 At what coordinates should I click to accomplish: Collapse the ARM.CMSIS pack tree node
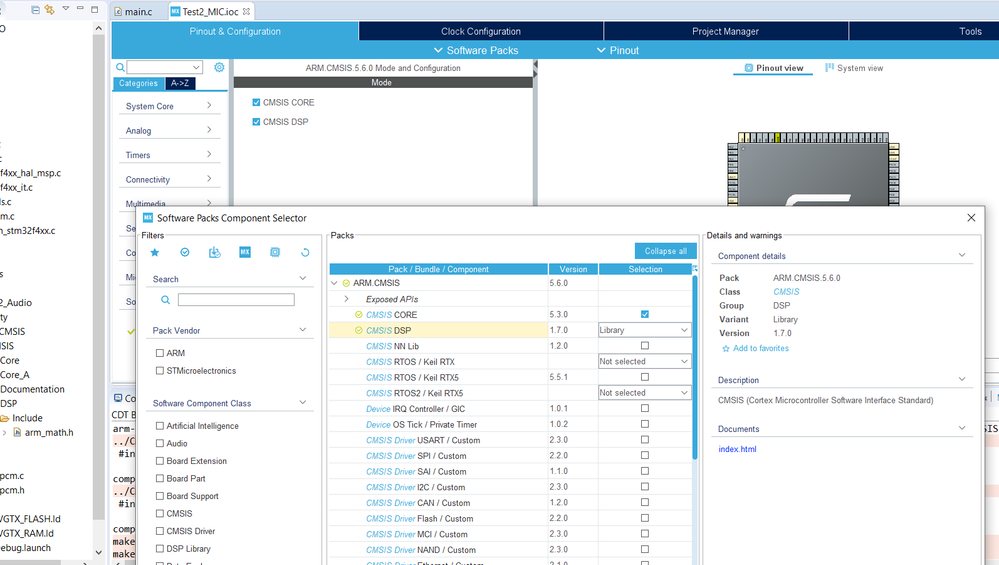click(x=334, y=283)
